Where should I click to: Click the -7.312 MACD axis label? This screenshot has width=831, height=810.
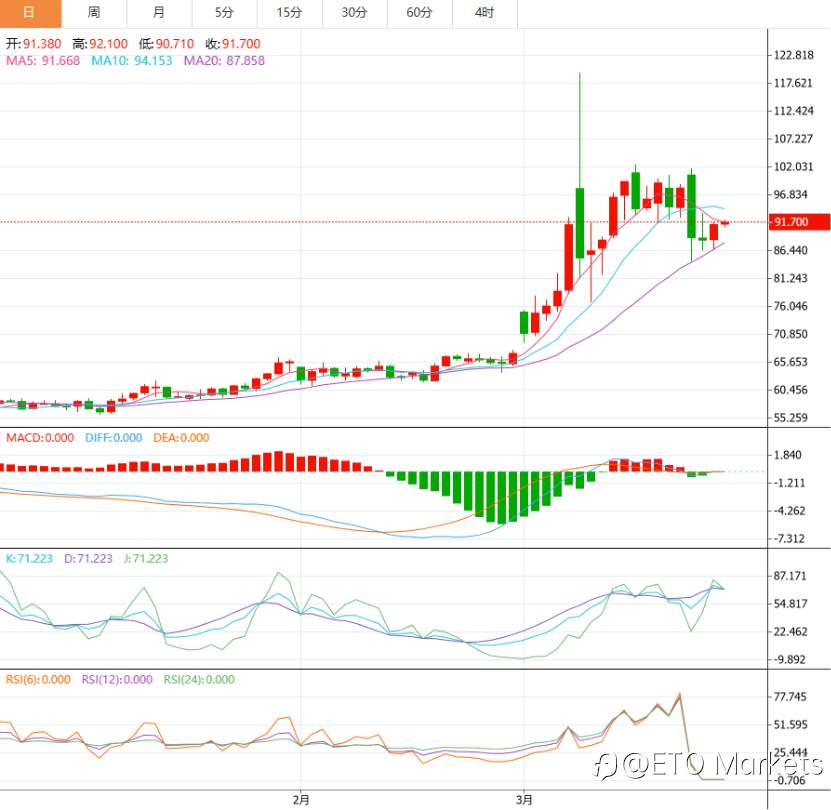(789, 539)
